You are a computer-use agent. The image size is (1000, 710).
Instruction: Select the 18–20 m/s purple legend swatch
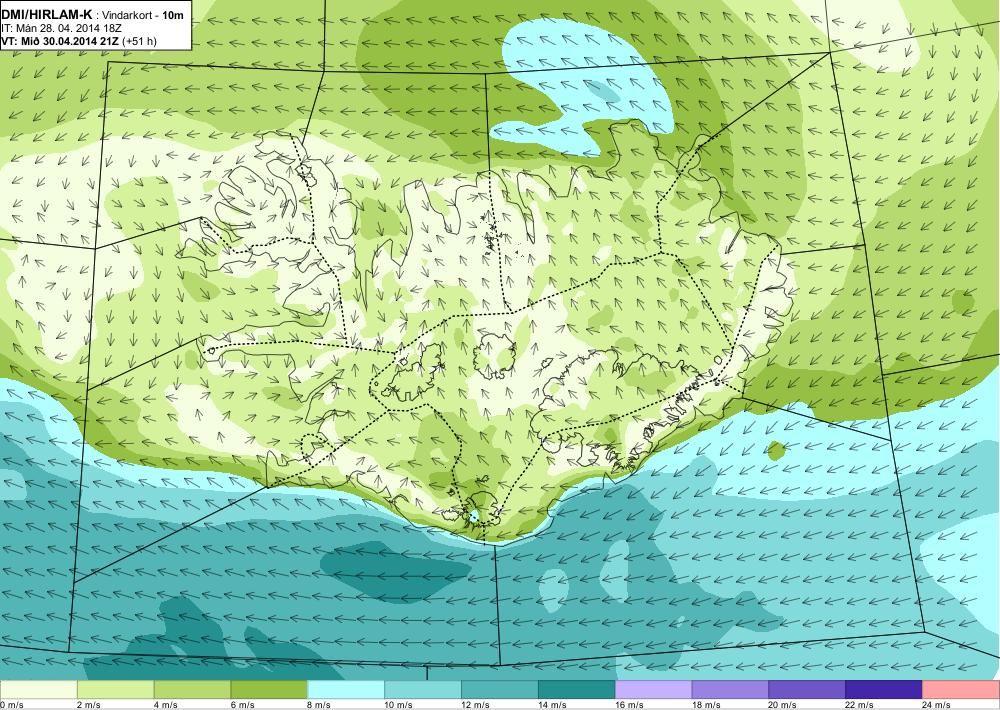730,690
